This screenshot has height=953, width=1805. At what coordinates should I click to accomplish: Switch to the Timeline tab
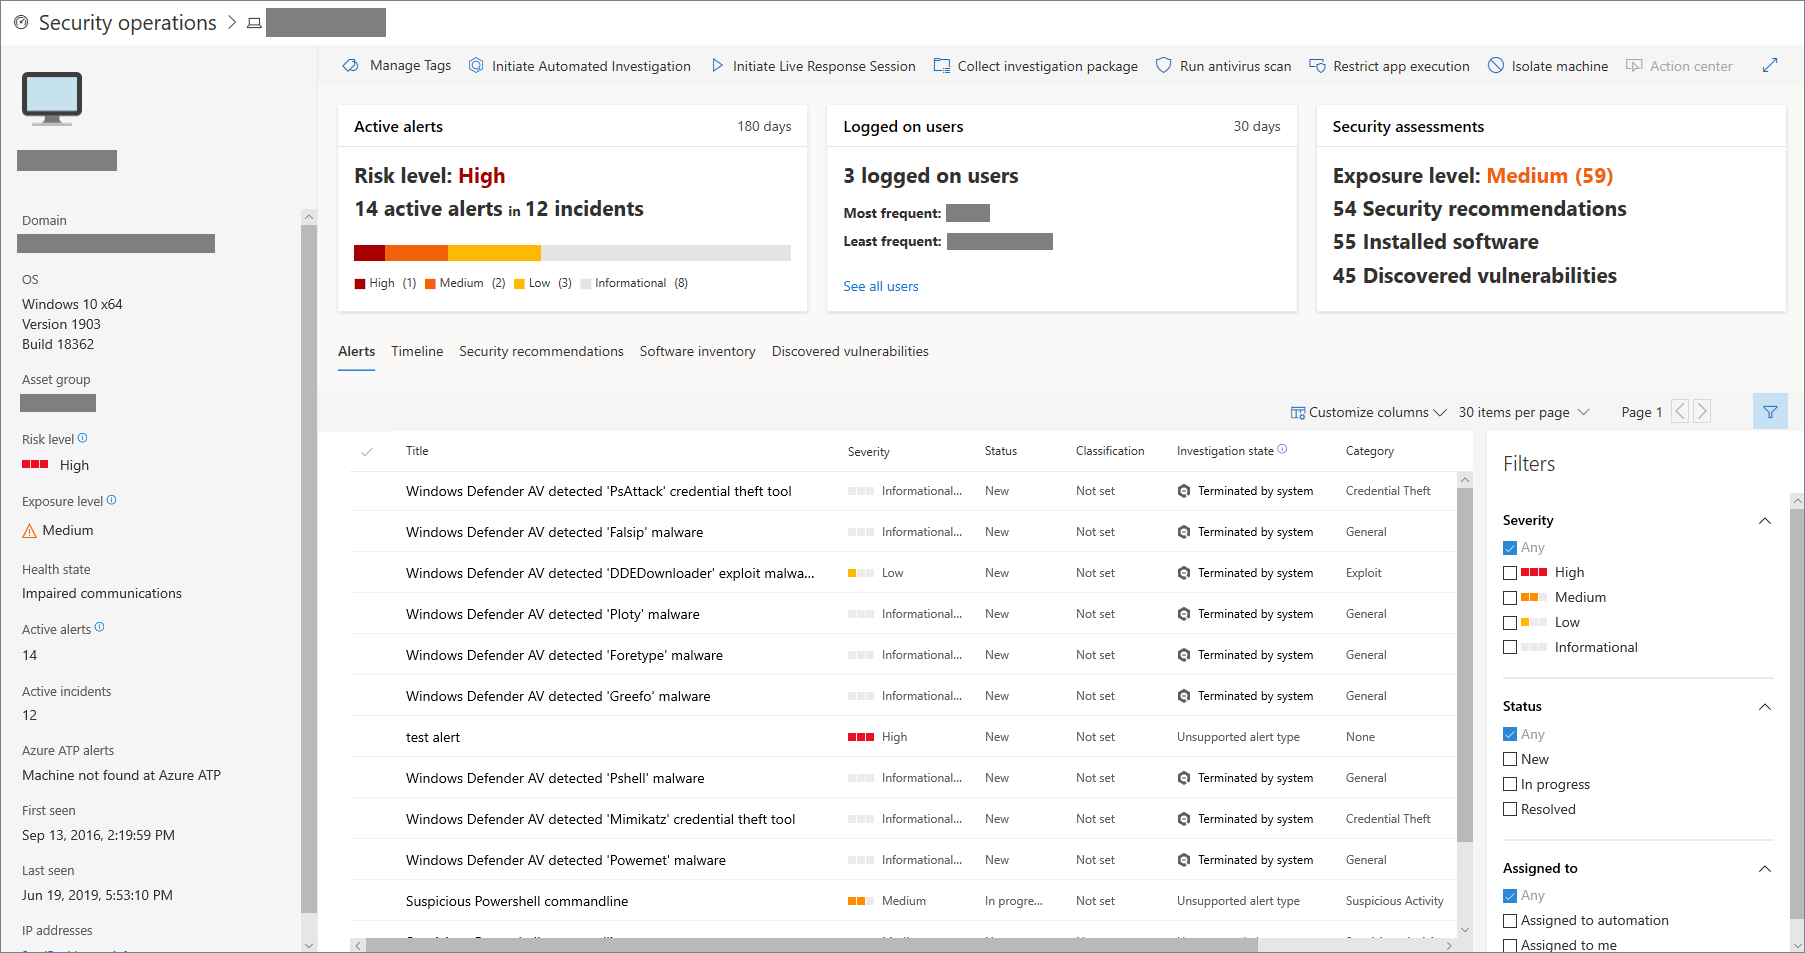coord(417,352)
